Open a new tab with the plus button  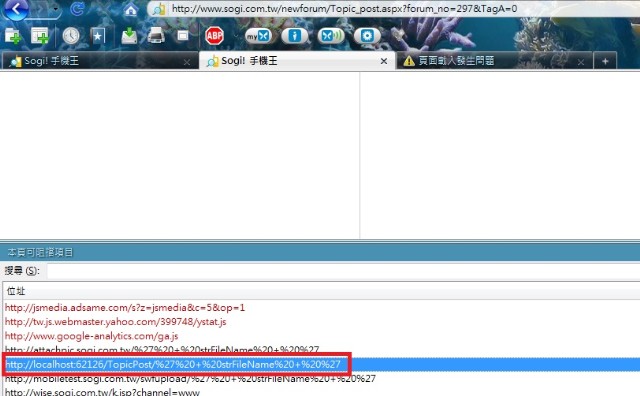coord(605,61)
